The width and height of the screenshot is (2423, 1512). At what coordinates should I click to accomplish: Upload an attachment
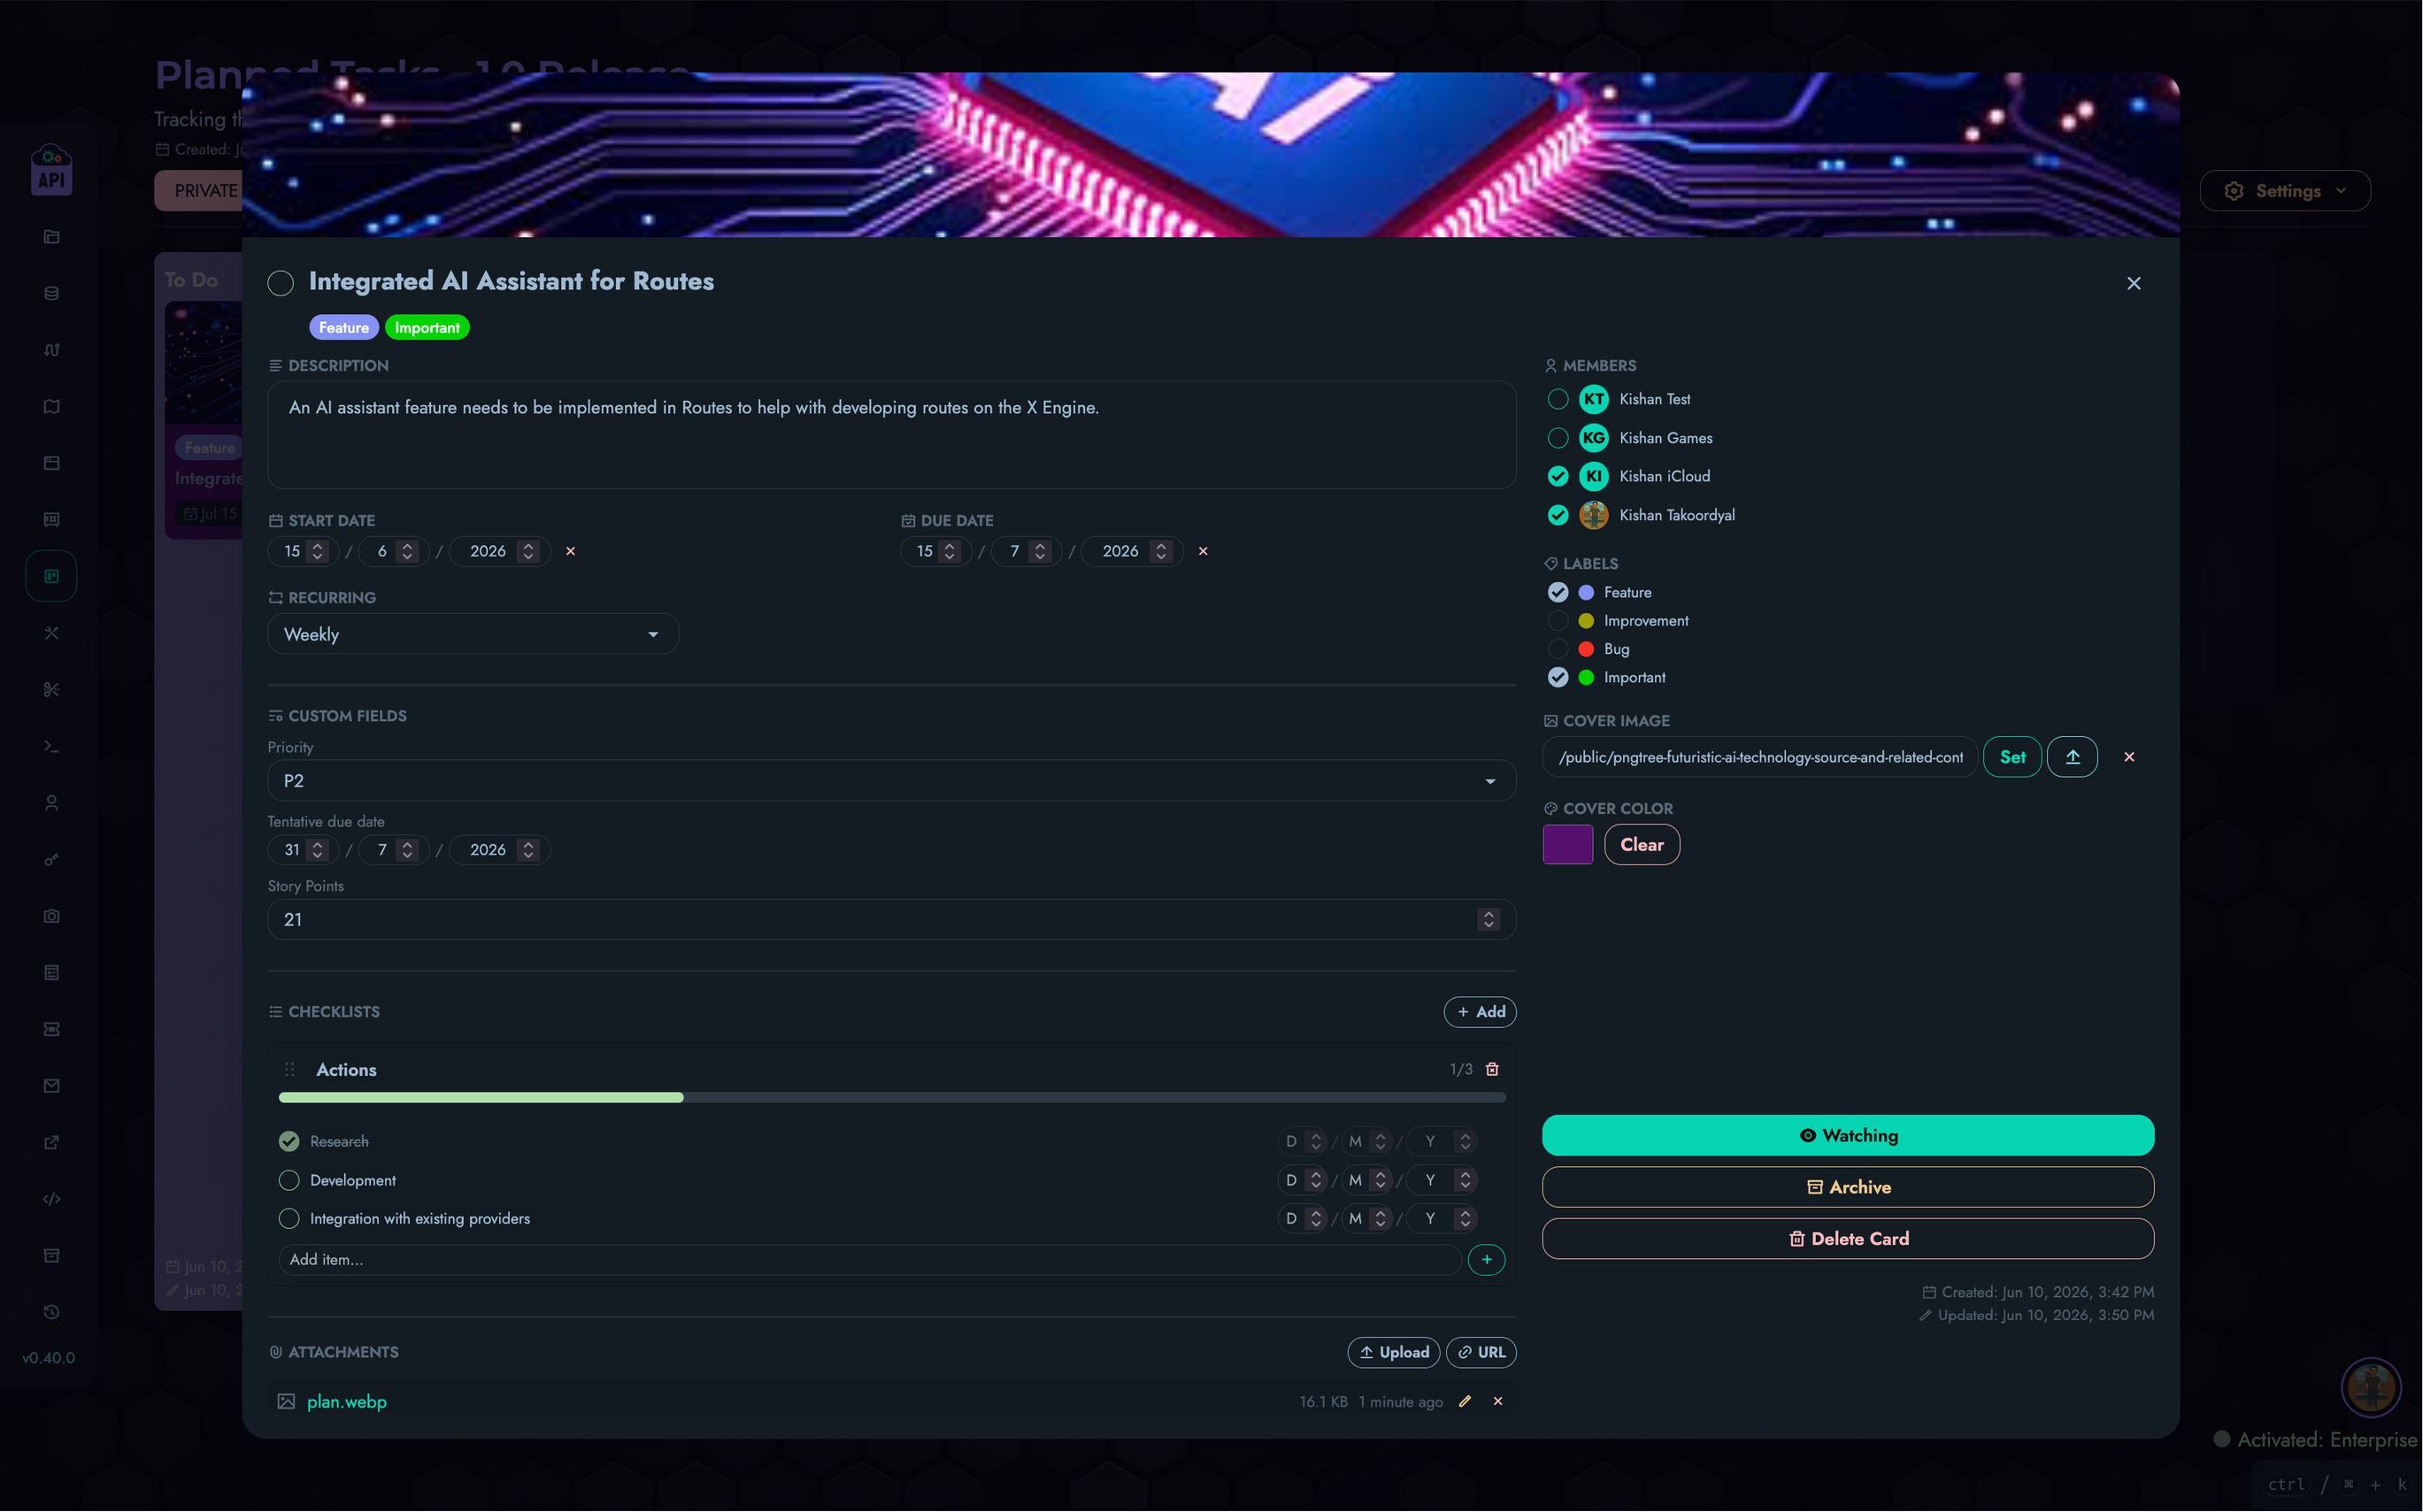[1393, 1353]
